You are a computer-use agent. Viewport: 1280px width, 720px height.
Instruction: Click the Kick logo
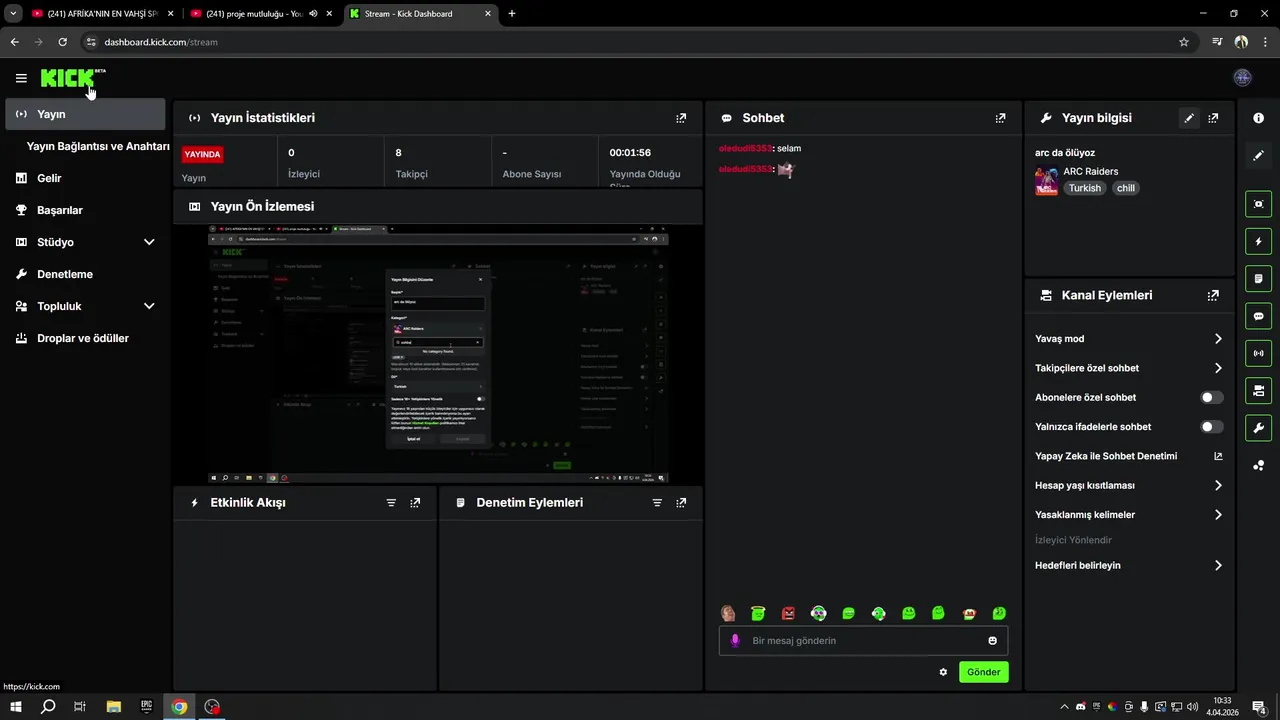pyautogui.click(x=68, y=78)
